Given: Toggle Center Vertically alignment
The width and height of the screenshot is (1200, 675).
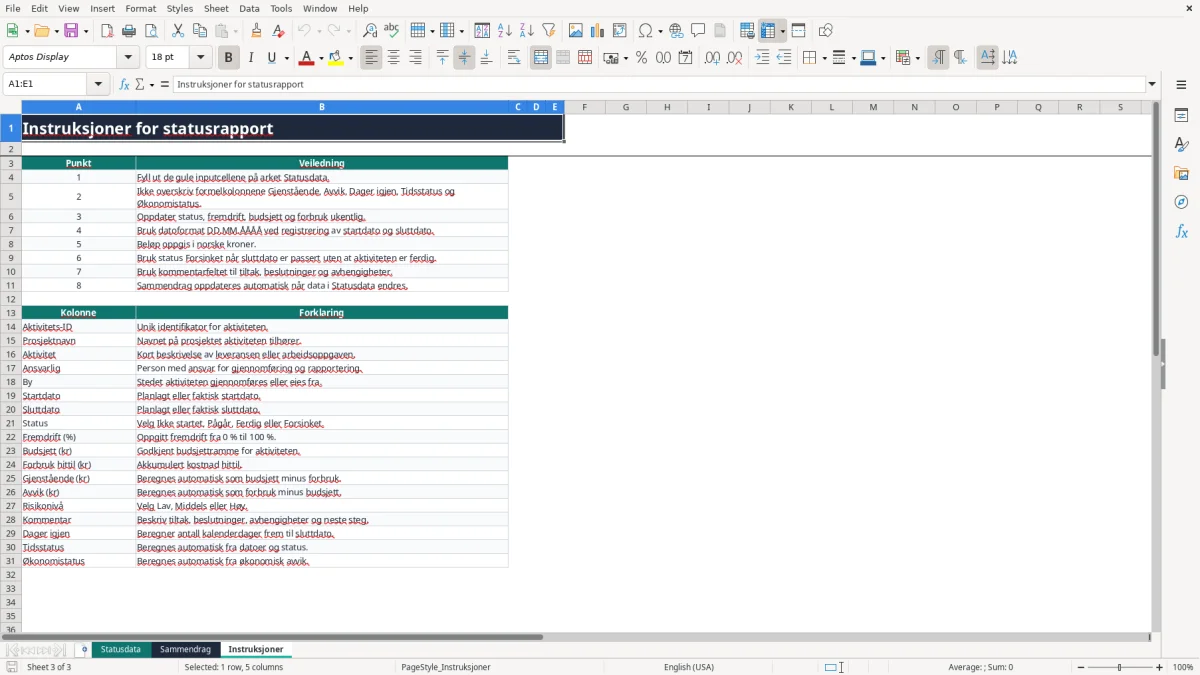Looking at the screenshot, I should [x=464, y=58].
